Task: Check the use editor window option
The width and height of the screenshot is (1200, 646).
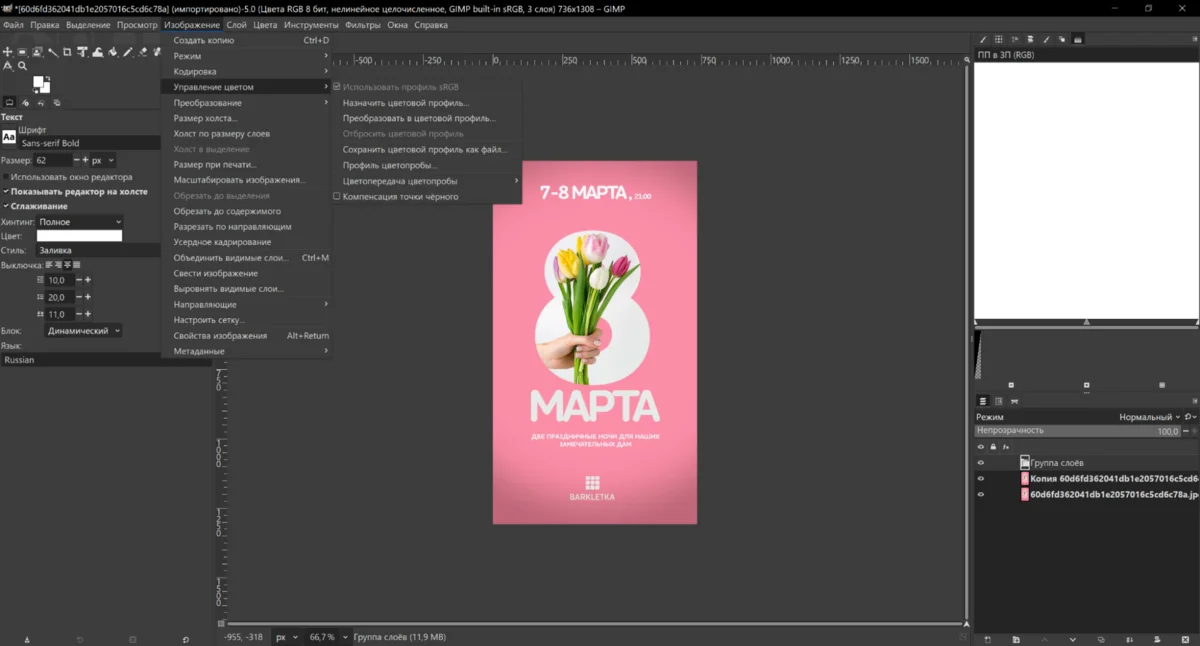Action: (x=6, y=177)
